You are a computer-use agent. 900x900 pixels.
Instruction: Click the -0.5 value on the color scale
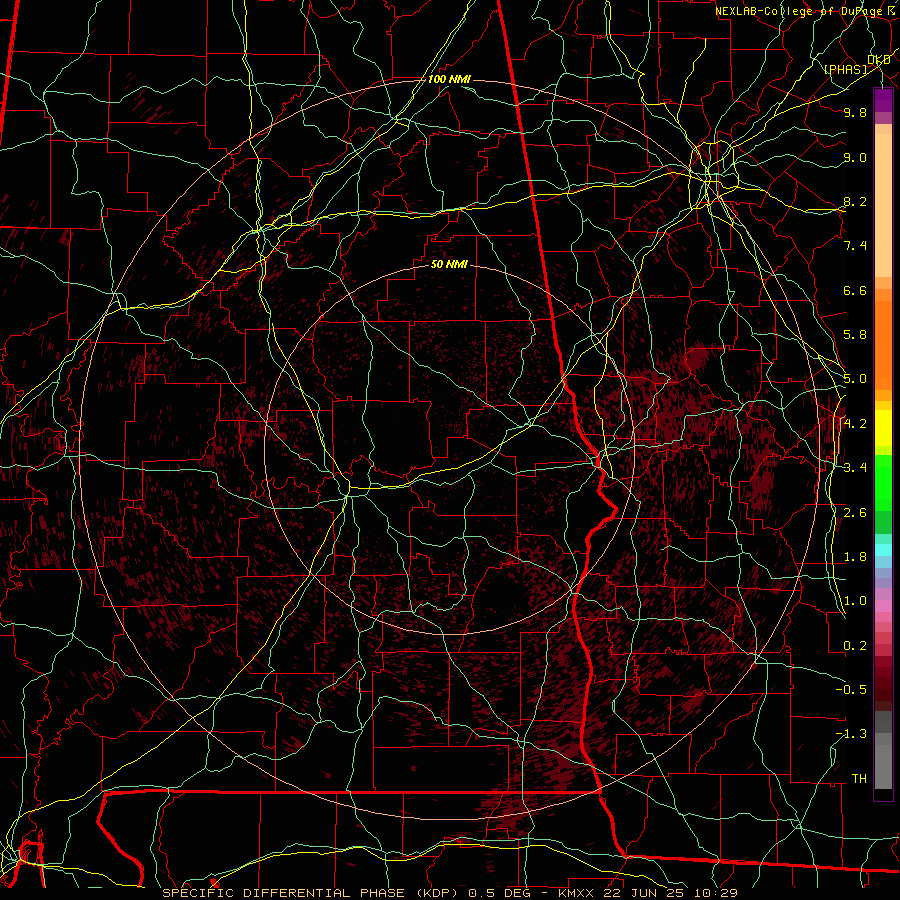[851, 690]
